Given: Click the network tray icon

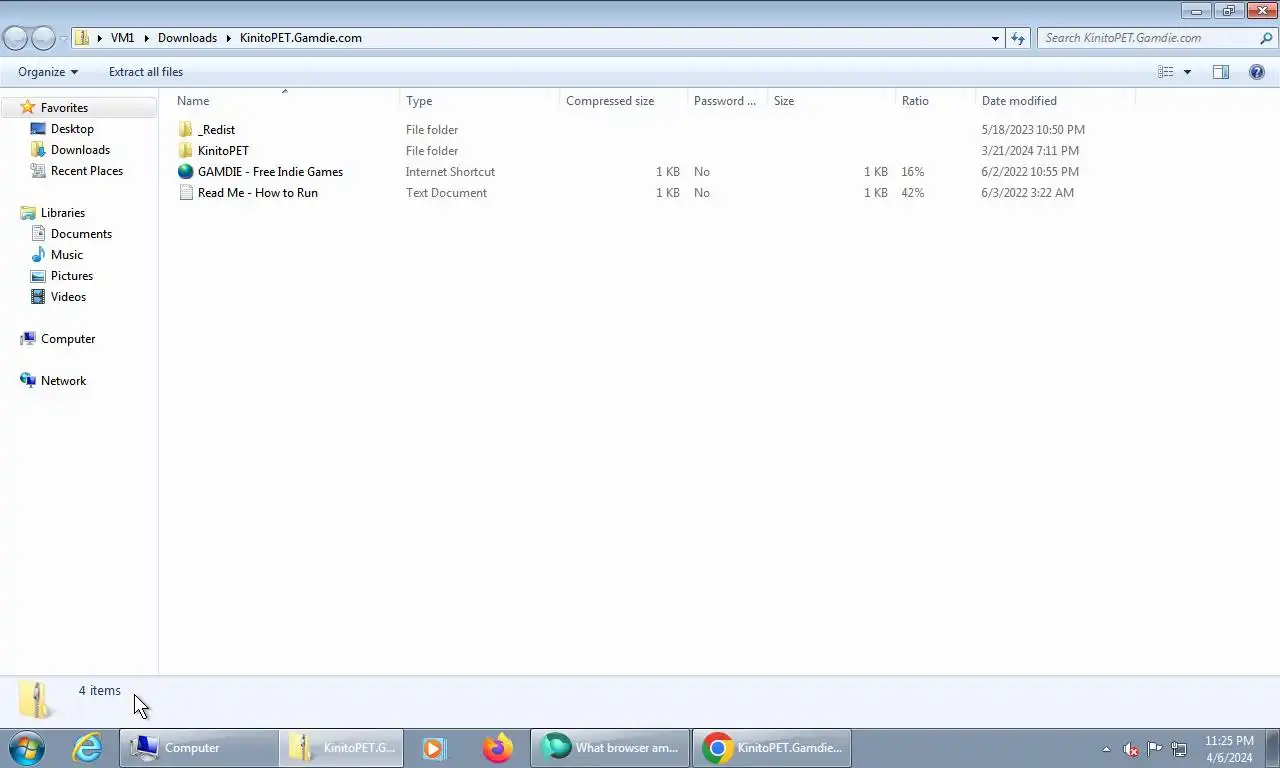Looking at the screenshot, I should (x=1179, y=749).
